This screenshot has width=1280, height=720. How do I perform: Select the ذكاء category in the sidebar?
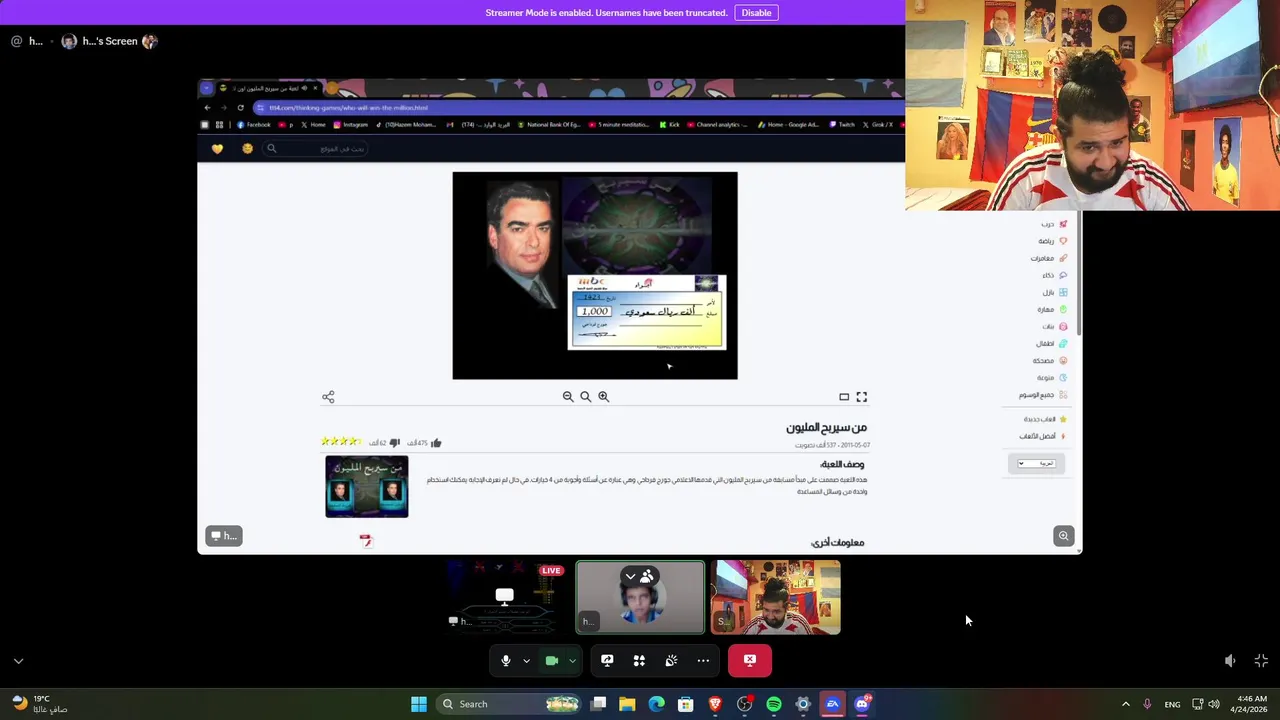pyautogui.click(x=1054, y=275)
